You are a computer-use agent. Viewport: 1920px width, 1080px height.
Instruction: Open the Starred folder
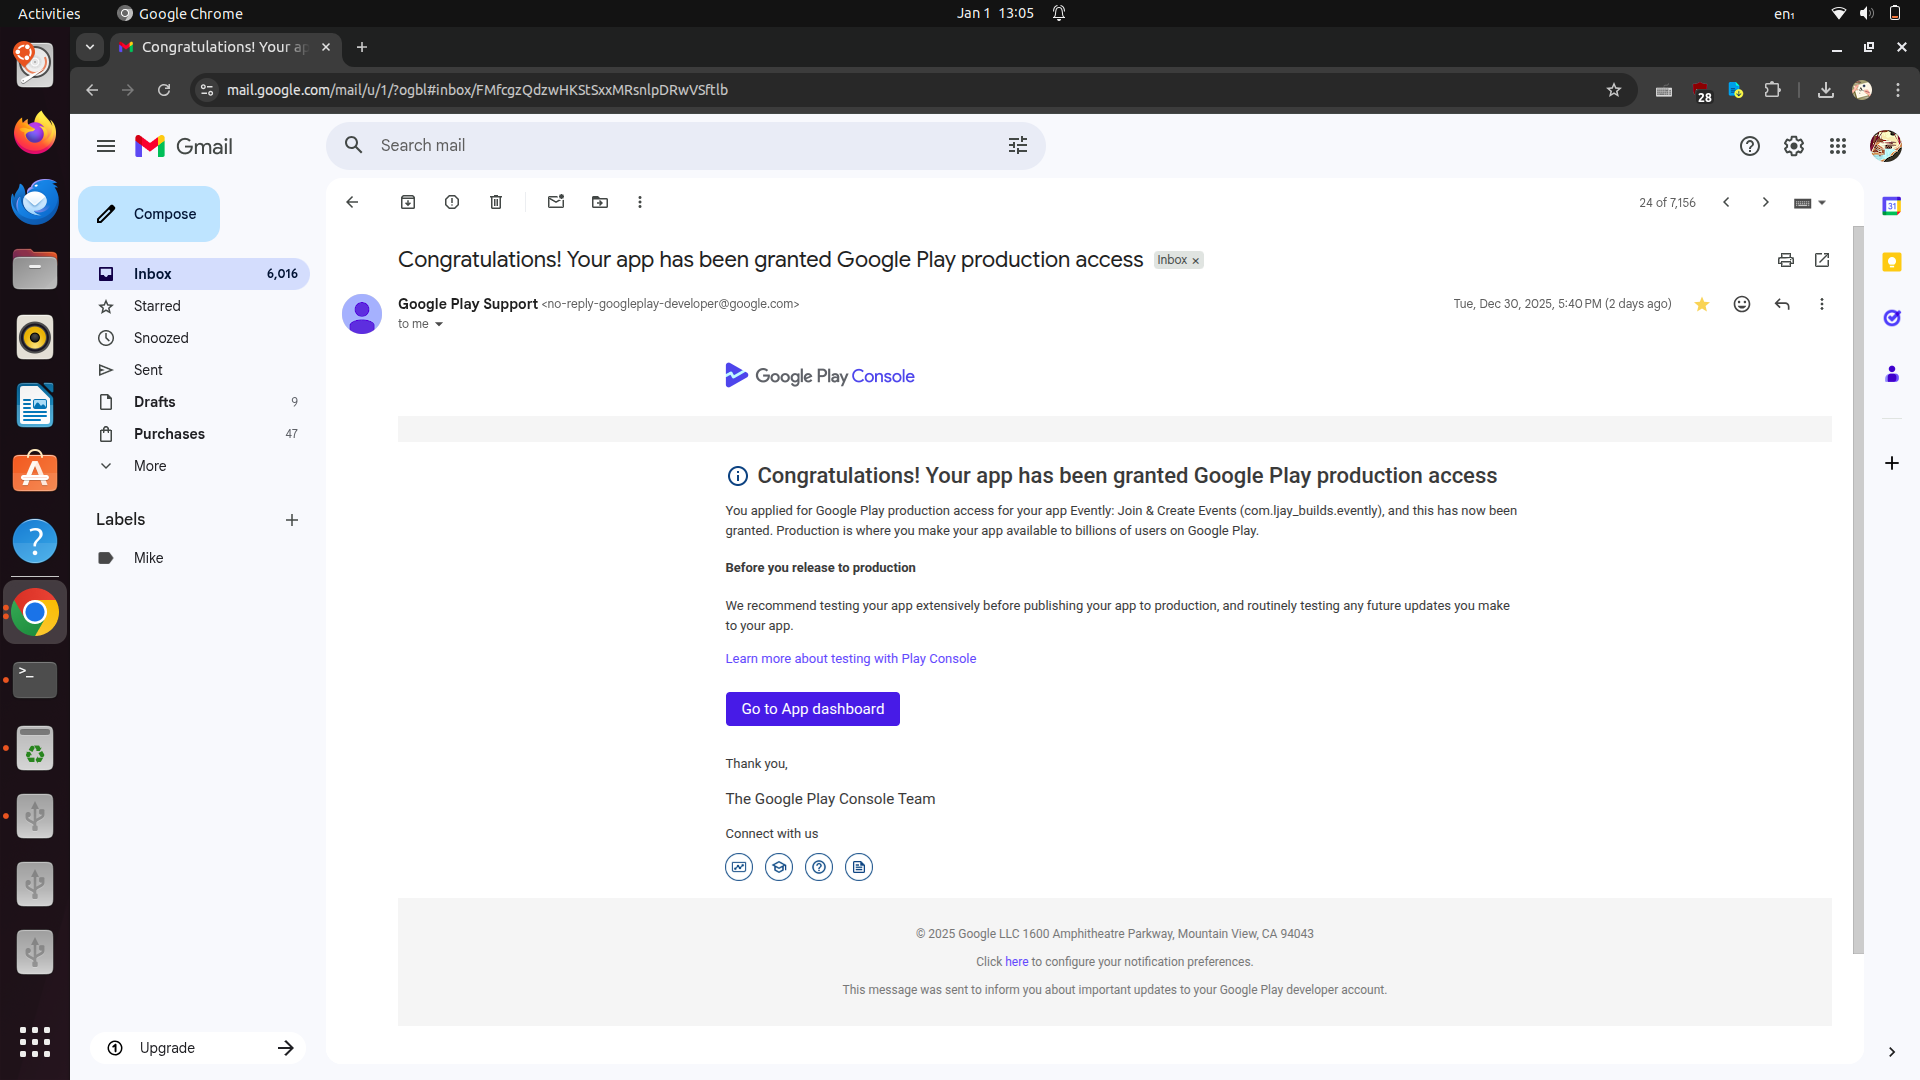157,306
